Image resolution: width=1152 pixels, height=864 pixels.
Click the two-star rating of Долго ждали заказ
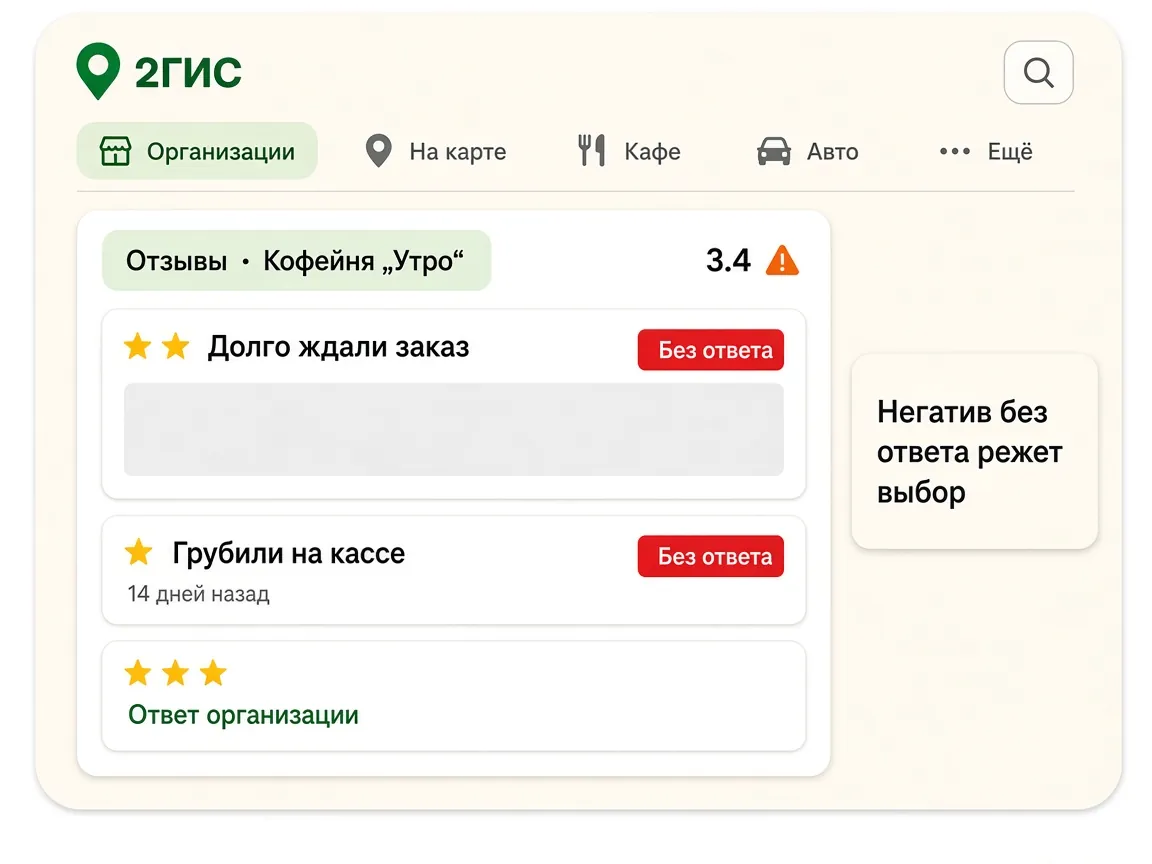coord(156,346)
